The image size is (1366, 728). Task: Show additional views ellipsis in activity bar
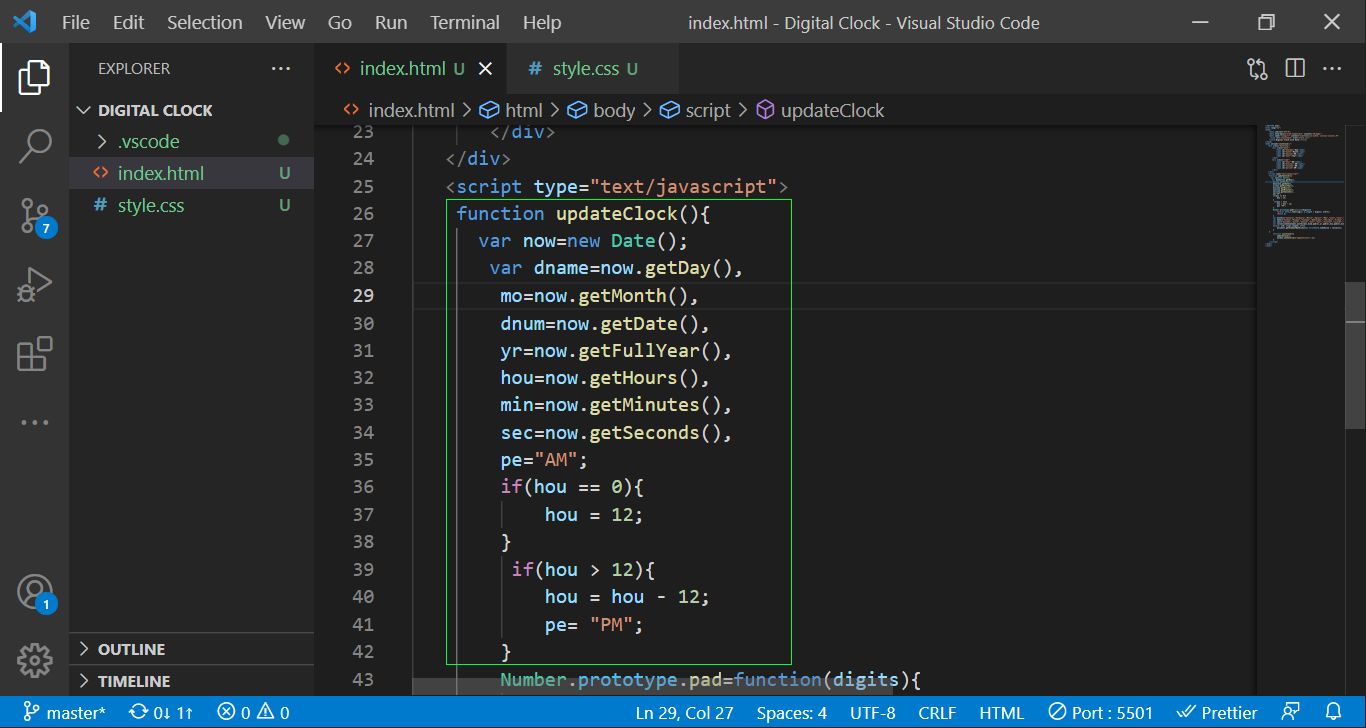(34, 423)
